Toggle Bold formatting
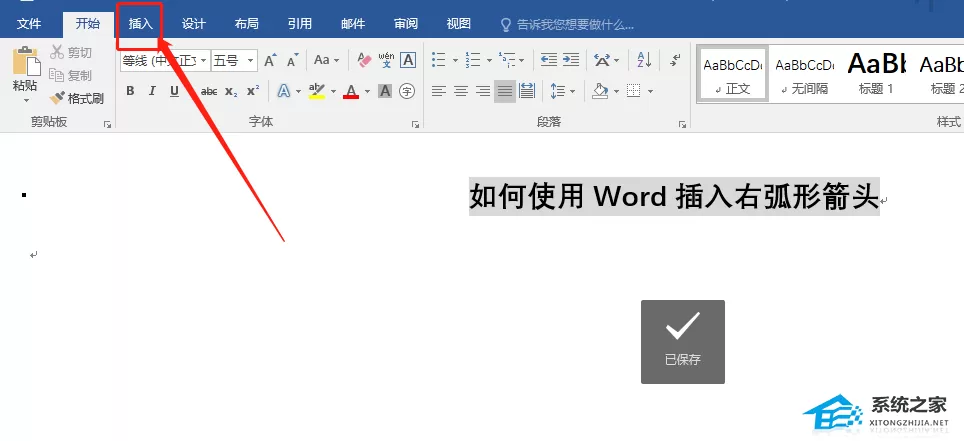 [130, 92]
